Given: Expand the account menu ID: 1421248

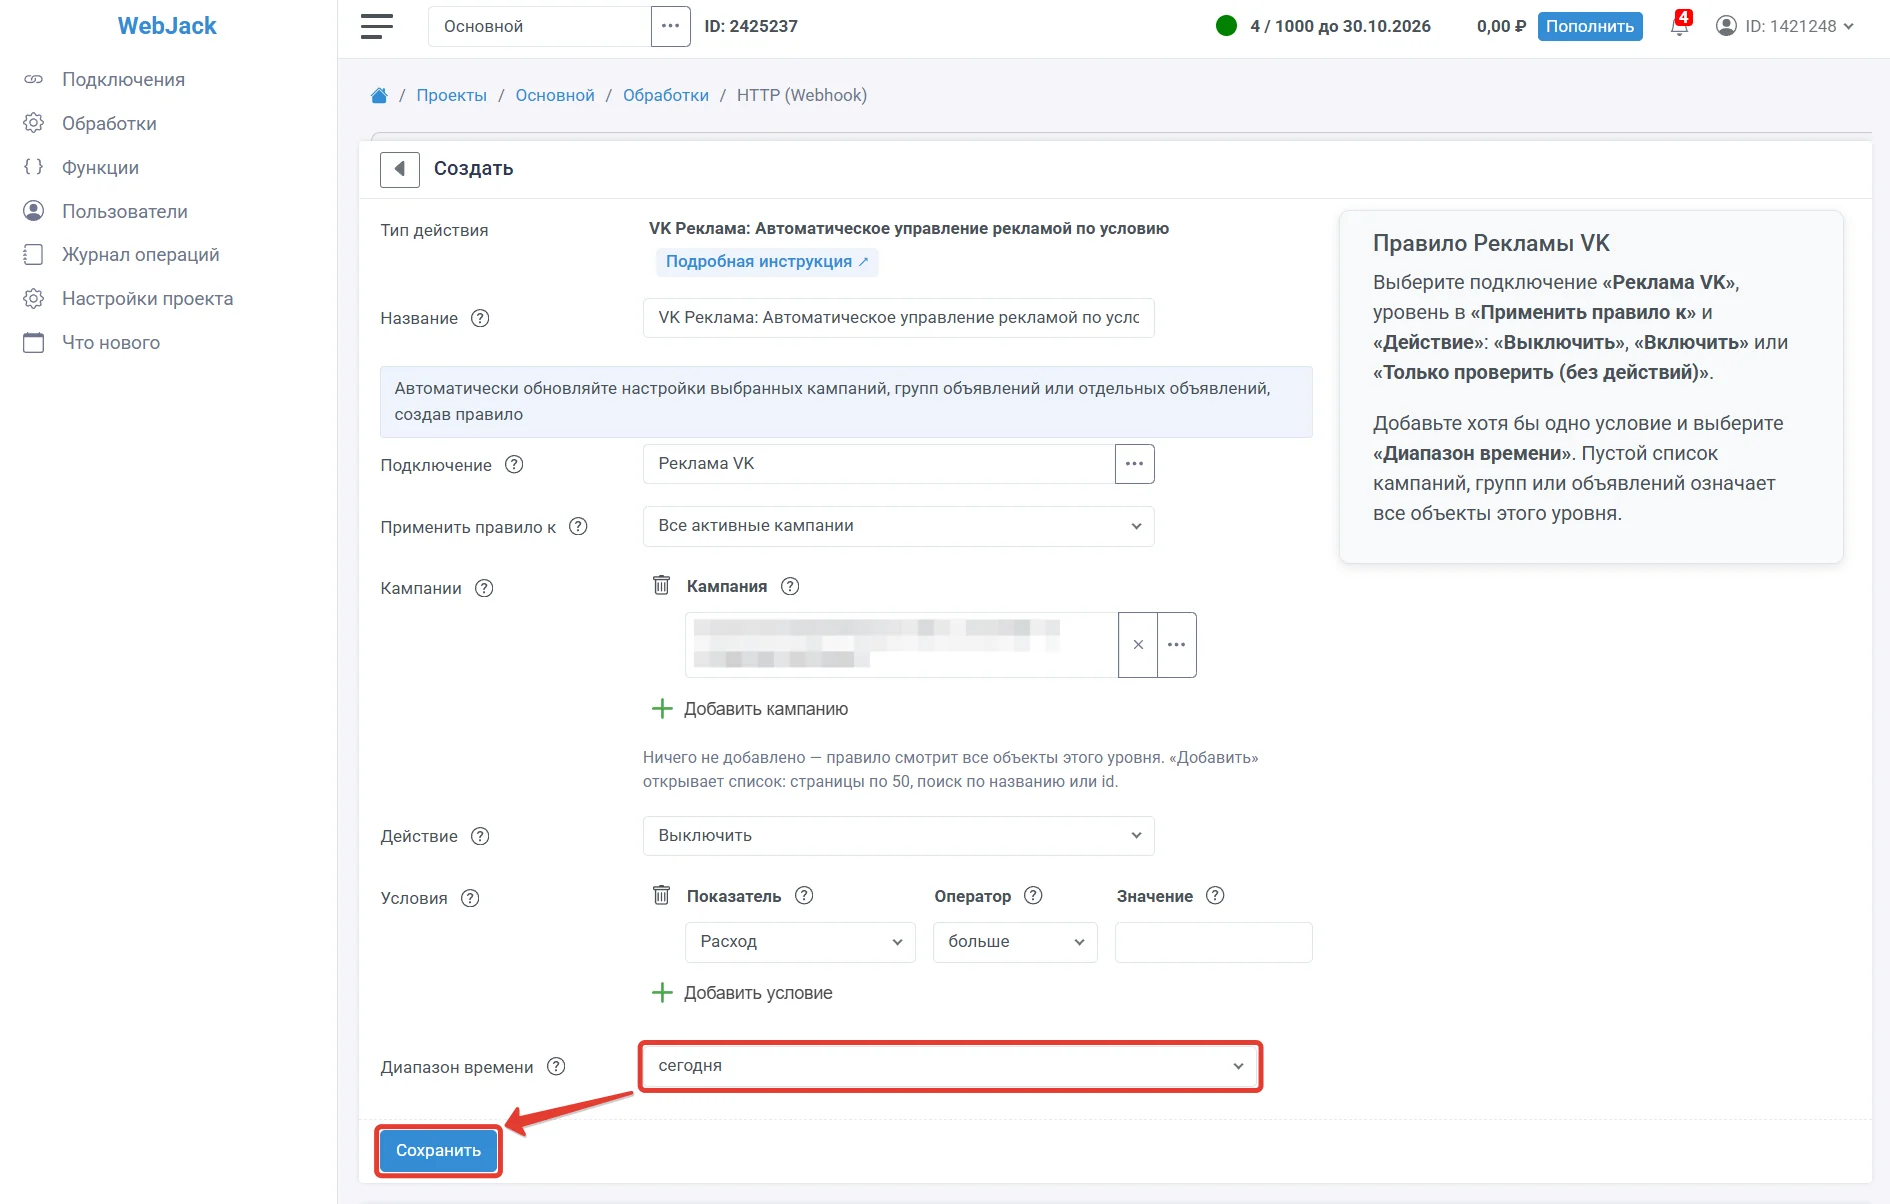Looking at the screenshot, I should 1785,26.
